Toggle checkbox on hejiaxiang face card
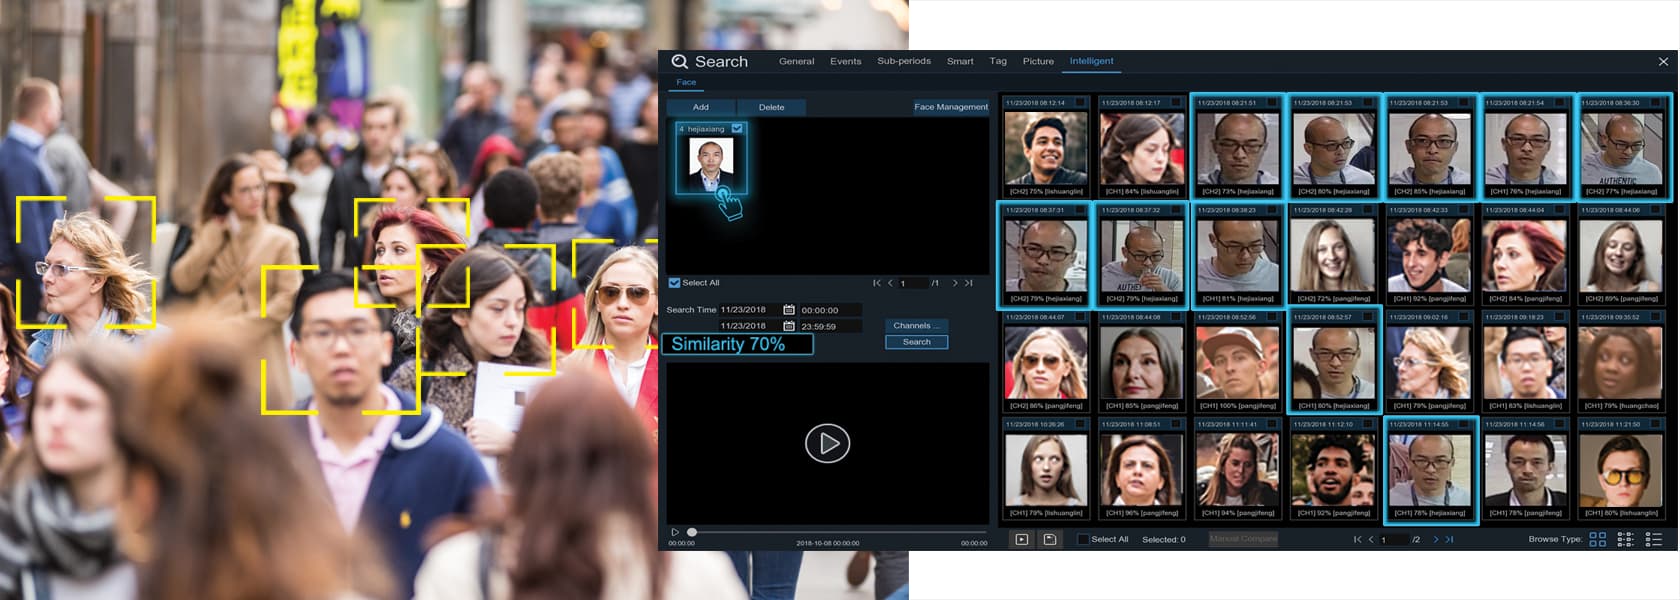The width and height of the screenshot is (1680, 600). (x=737, y=128)
